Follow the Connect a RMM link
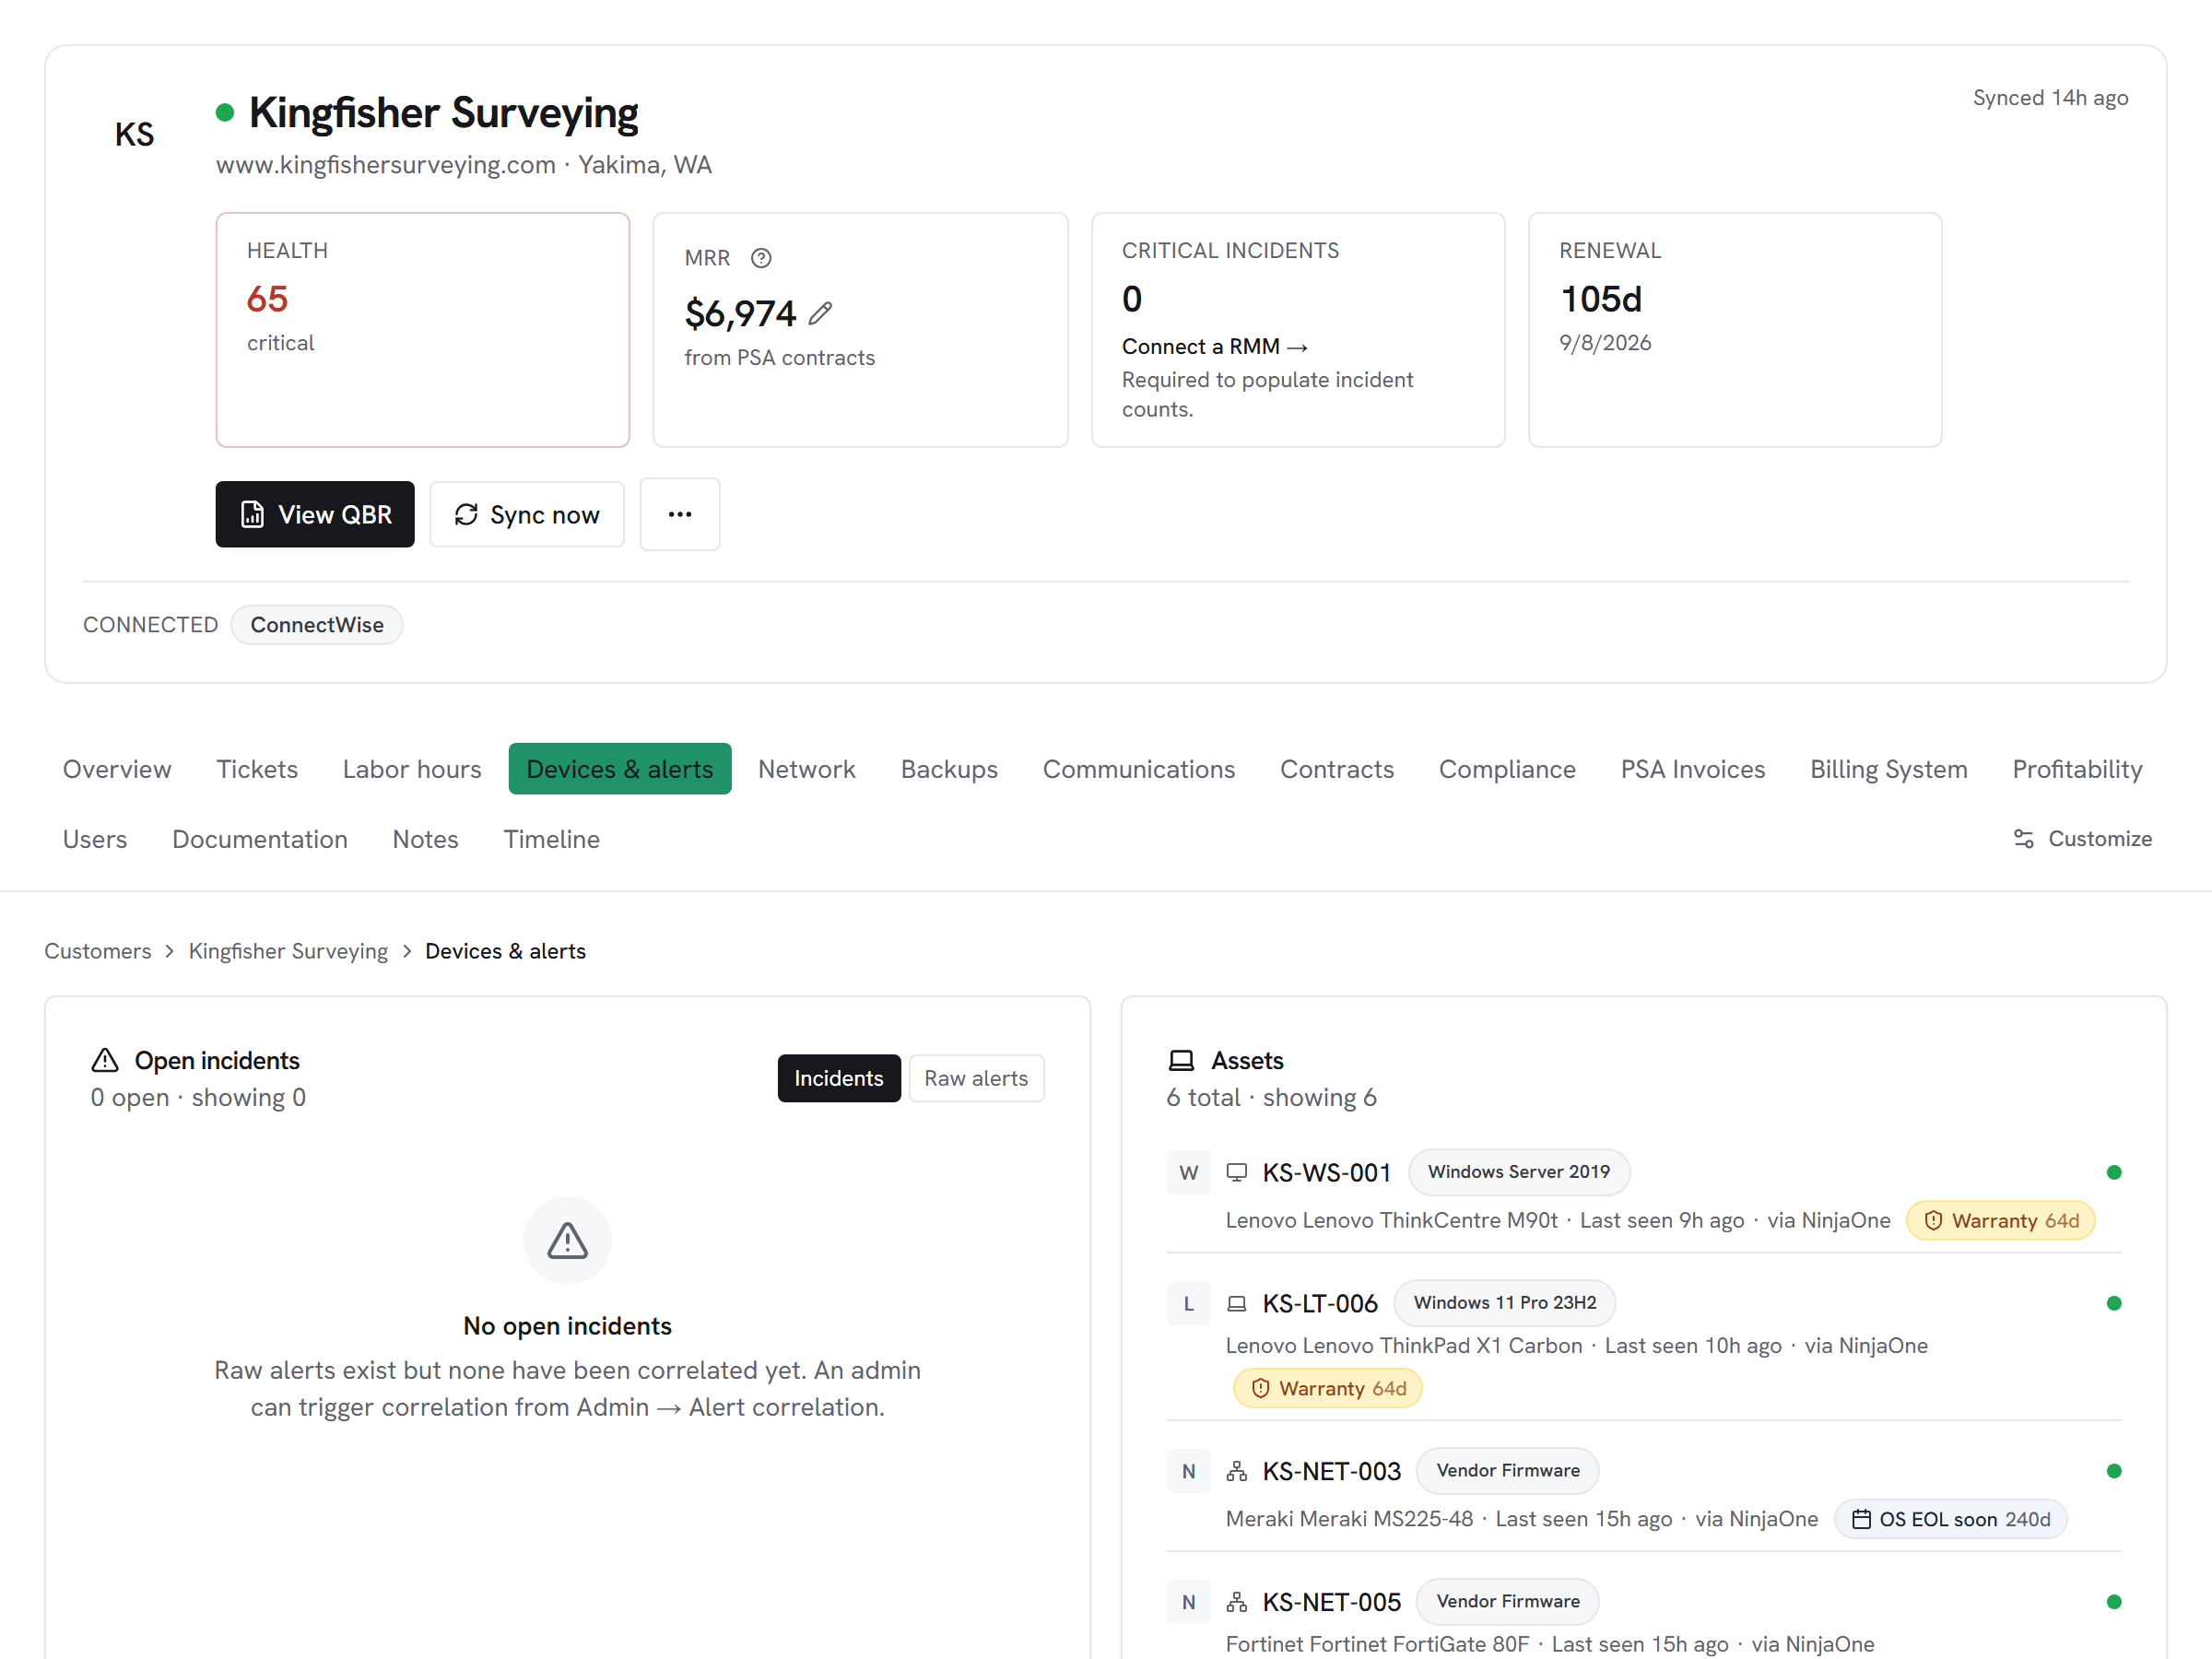 click(x=1214, y=346)
